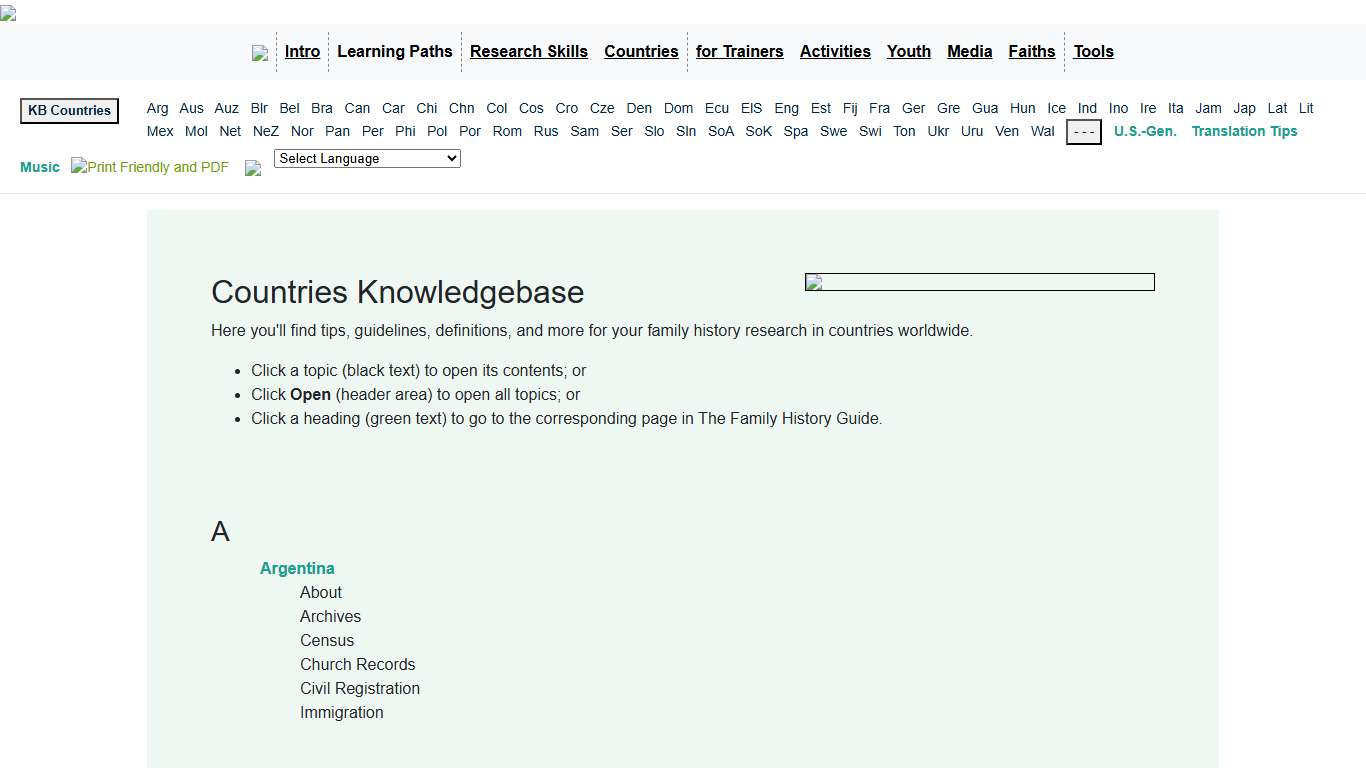The width and height of the screenshot is (1366, 768).
Task: Click the banner image next to the Countries Knowledgebase heading
Action: coord(979,282)
